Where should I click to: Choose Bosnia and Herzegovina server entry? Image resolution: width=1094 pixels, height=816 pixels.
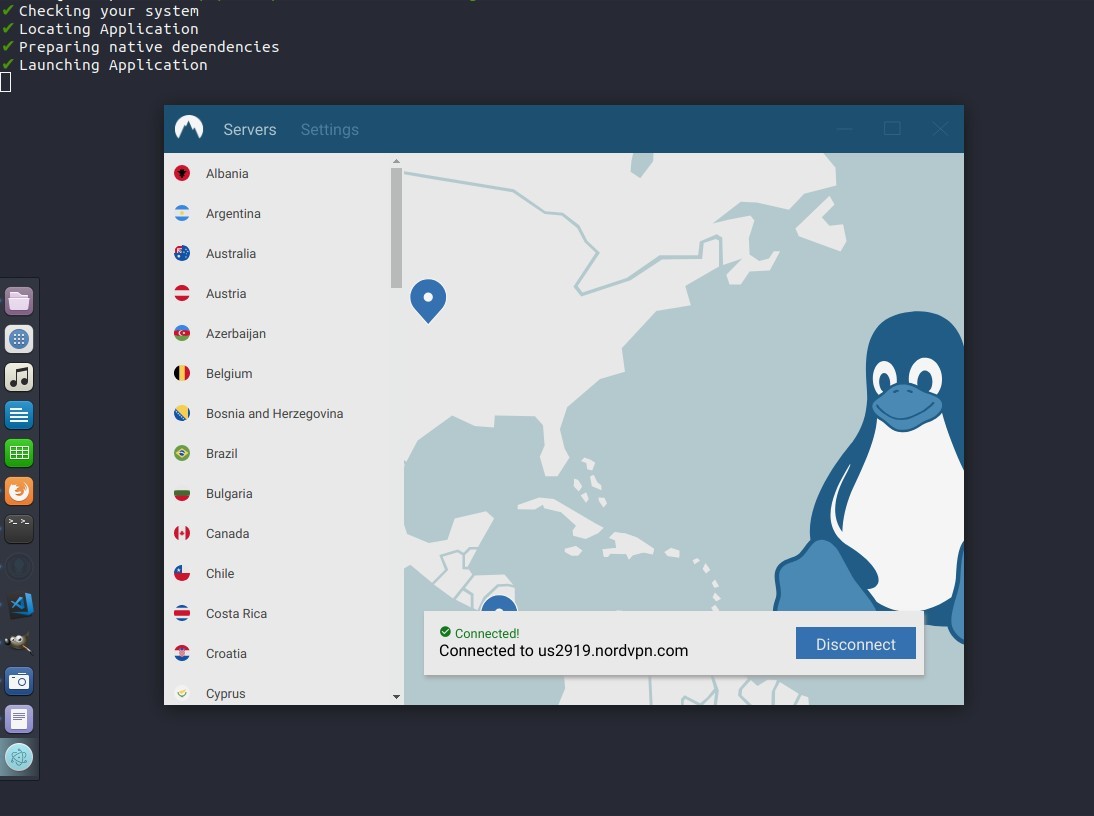[x=277, y=414]
